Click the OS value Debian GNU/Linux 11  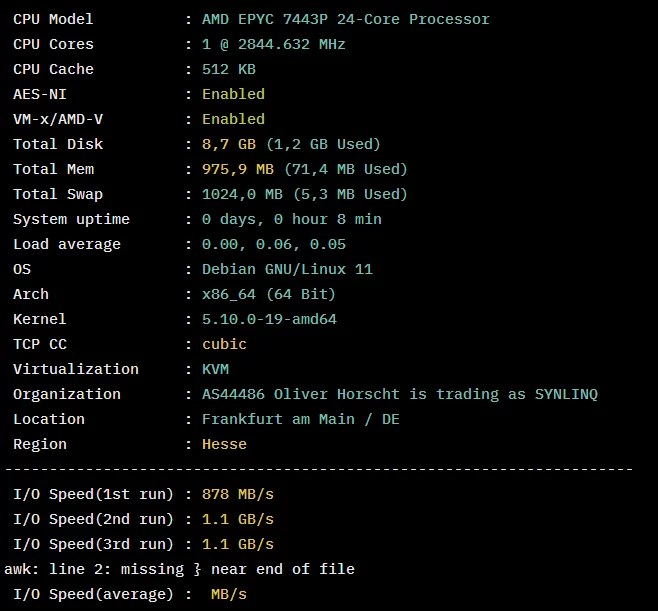[x=287, y=269]
